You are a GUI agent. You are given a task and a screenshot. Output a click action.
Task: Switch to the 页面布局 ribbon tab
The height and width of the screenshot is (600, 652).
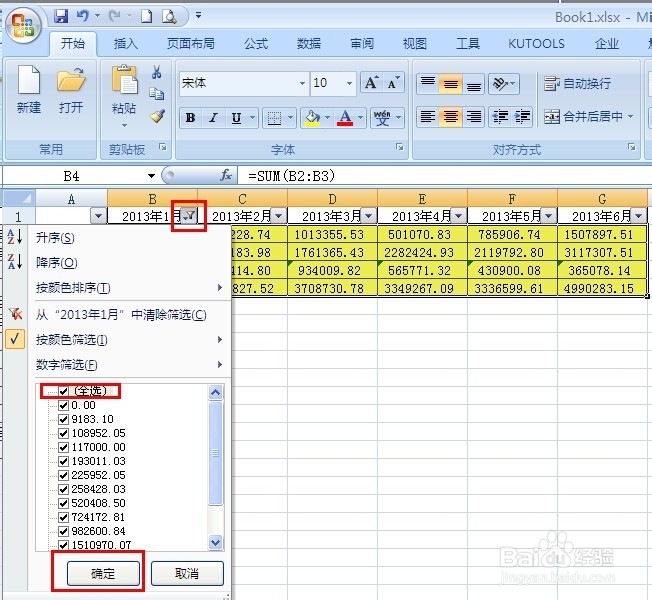click(191, 44)
